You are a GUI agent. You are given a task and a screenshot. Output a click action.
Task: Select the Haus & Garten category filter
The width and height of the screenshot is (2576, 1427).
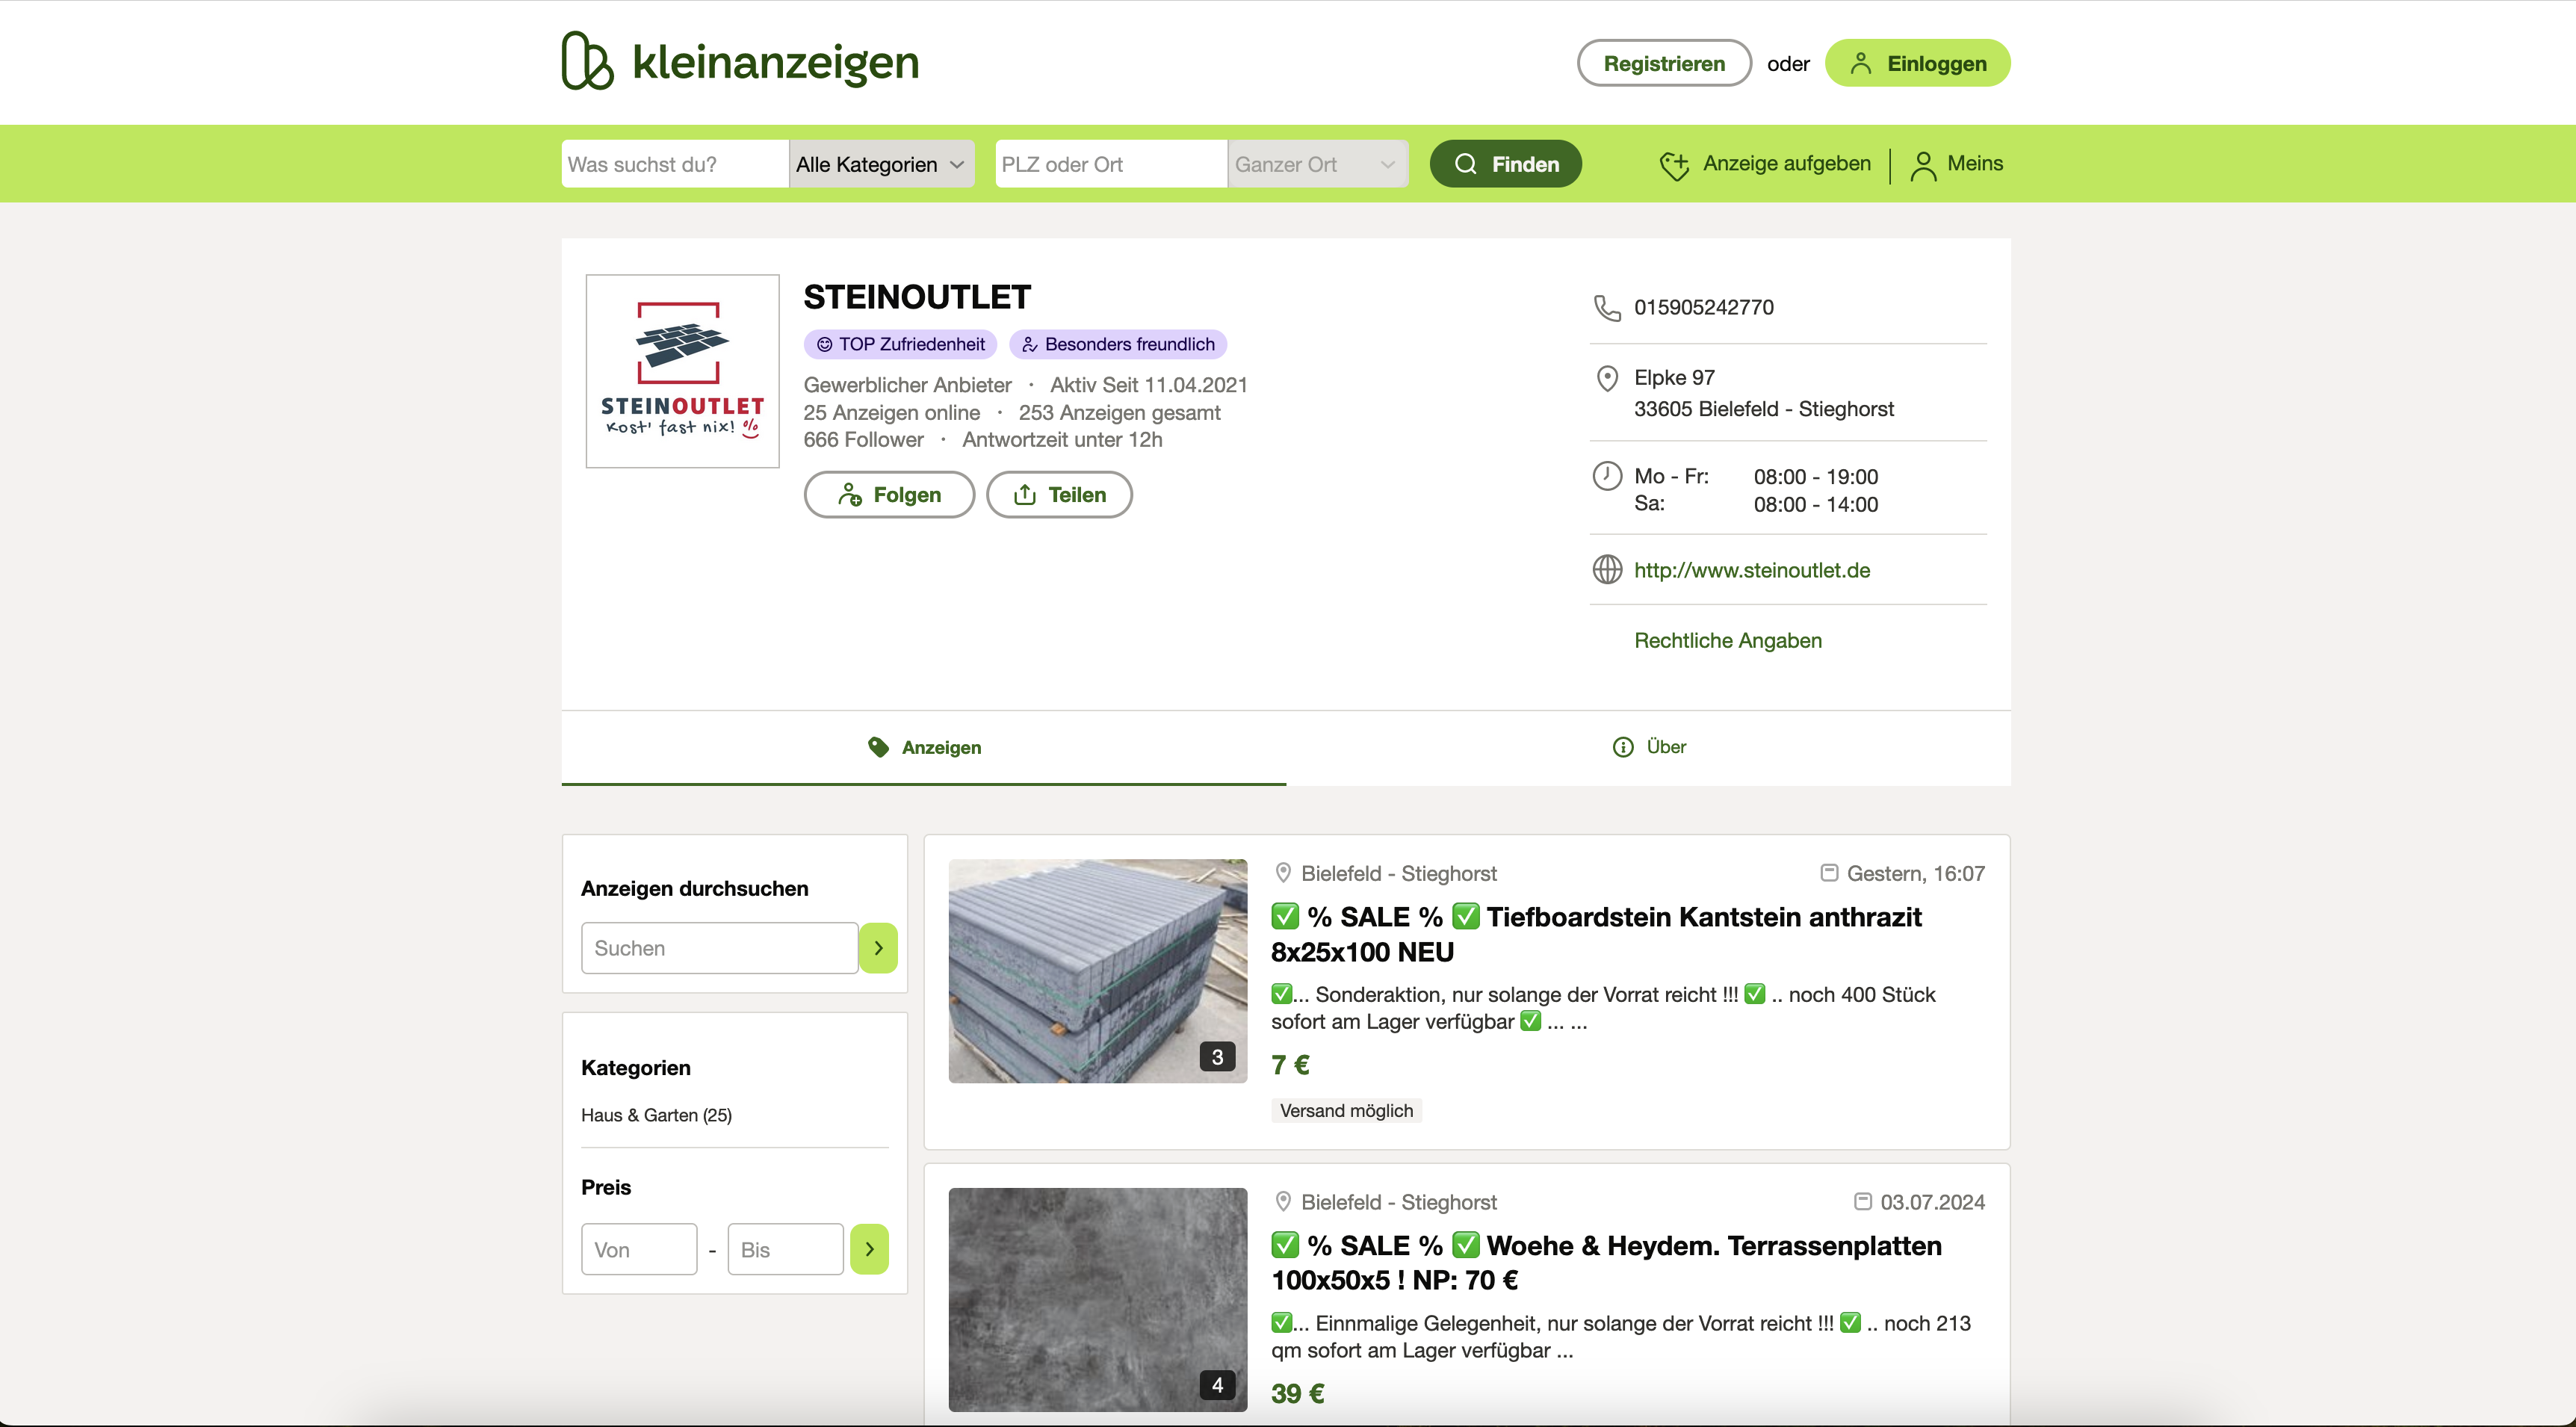[656, 1114]
